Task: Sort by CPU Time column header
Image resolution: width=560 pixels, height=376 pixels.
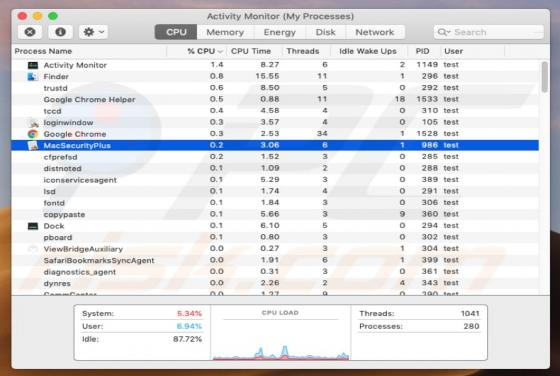Action: tap(254, 51)
